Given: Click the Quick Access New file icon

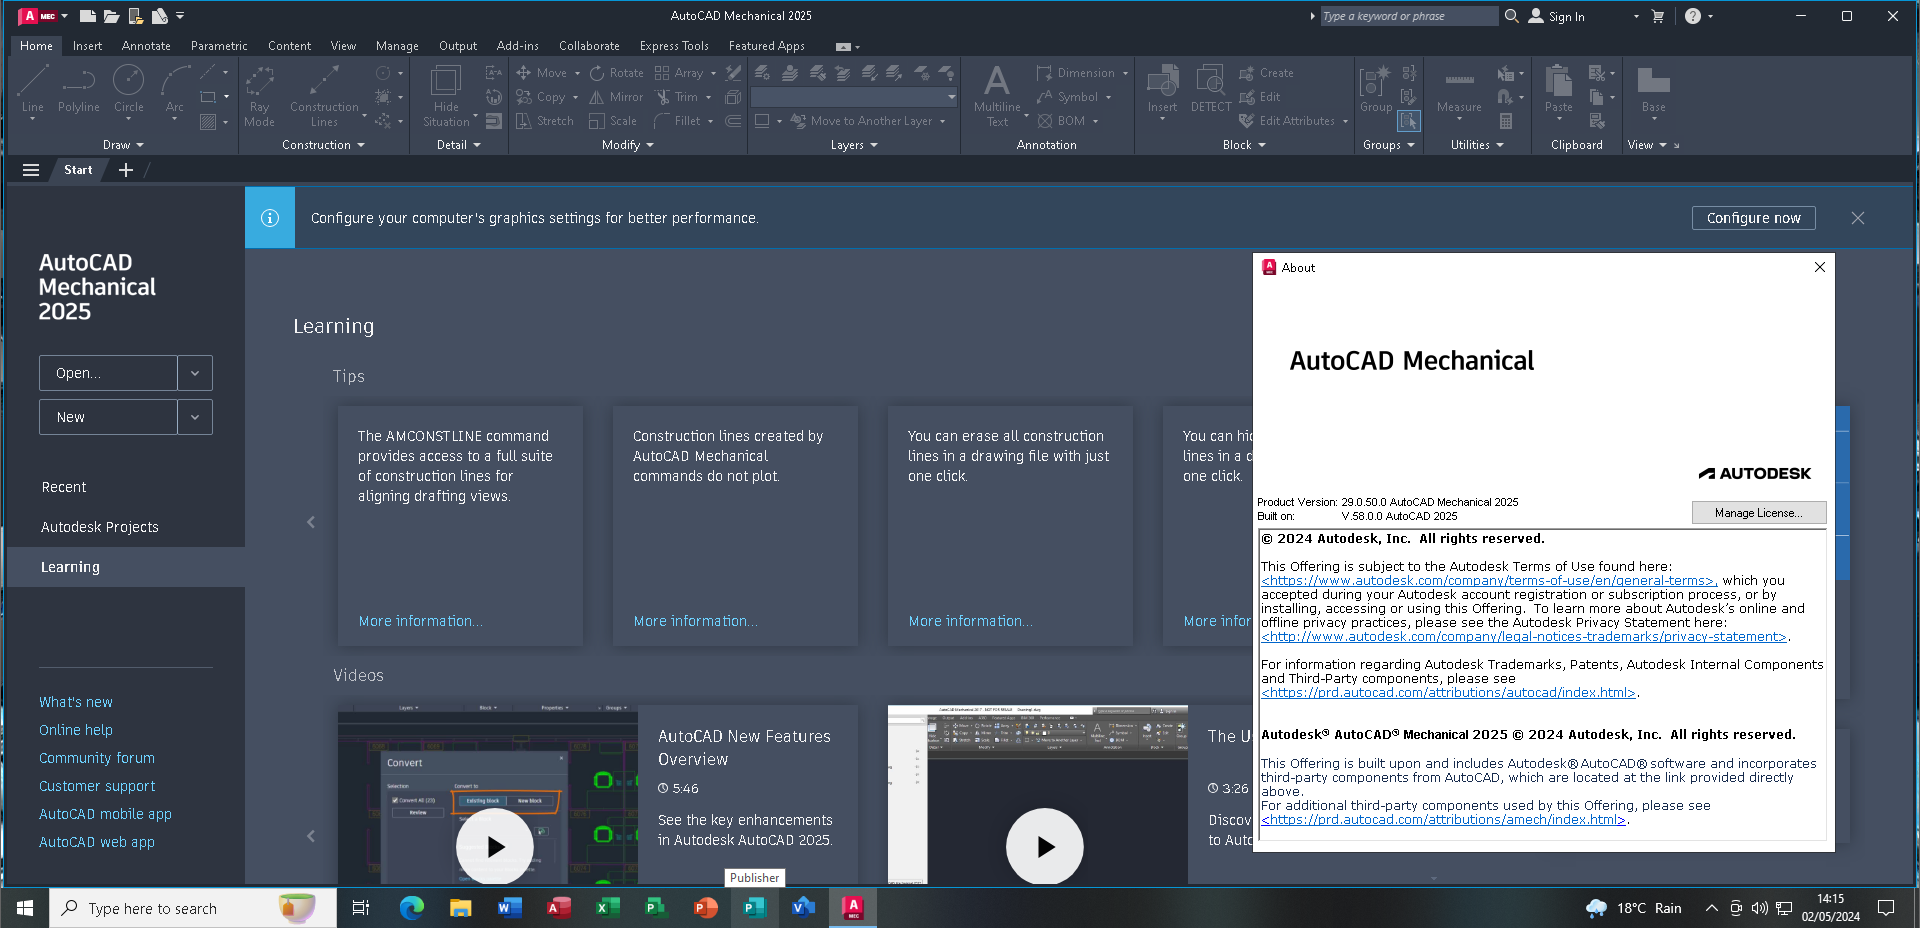Looking at the screenshot, I should [x=88, y=16].
